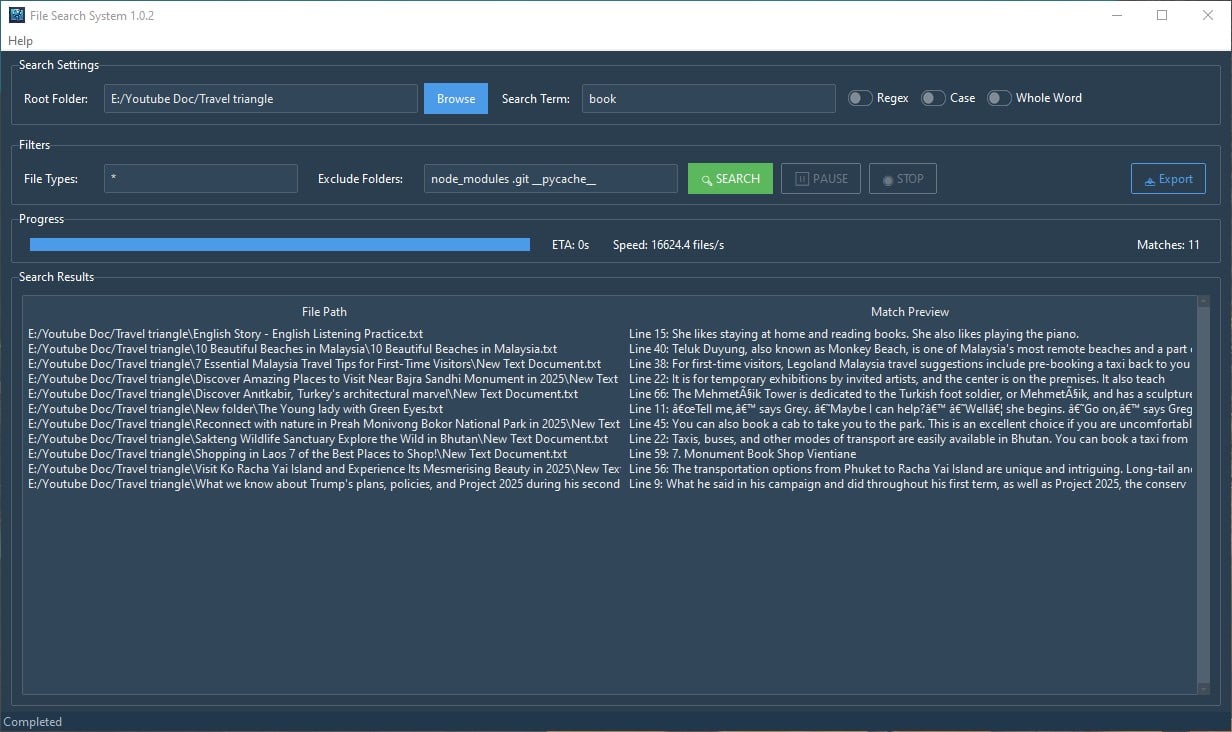The width and height of the screenshot is (1232, 732).
Task: Click the File Types filter field
Action: [200, 178]
